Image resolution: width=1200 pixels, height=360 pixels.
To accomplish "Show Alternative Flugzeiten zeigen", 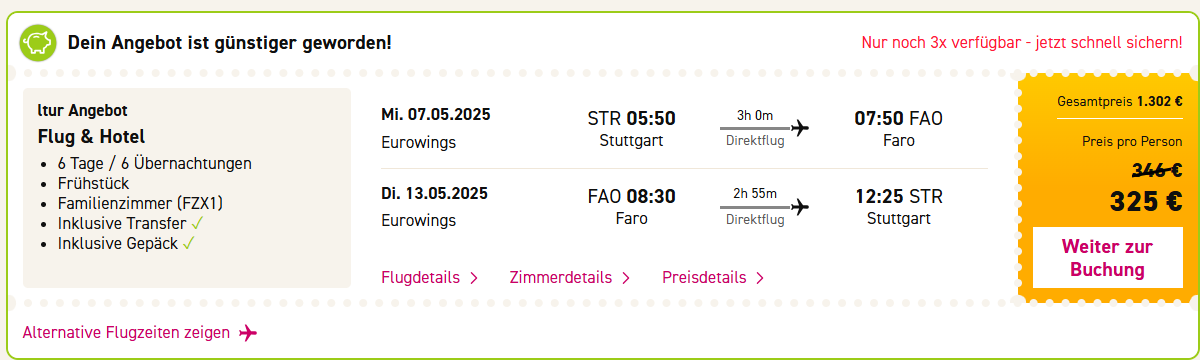I will [x=126, y=332].
